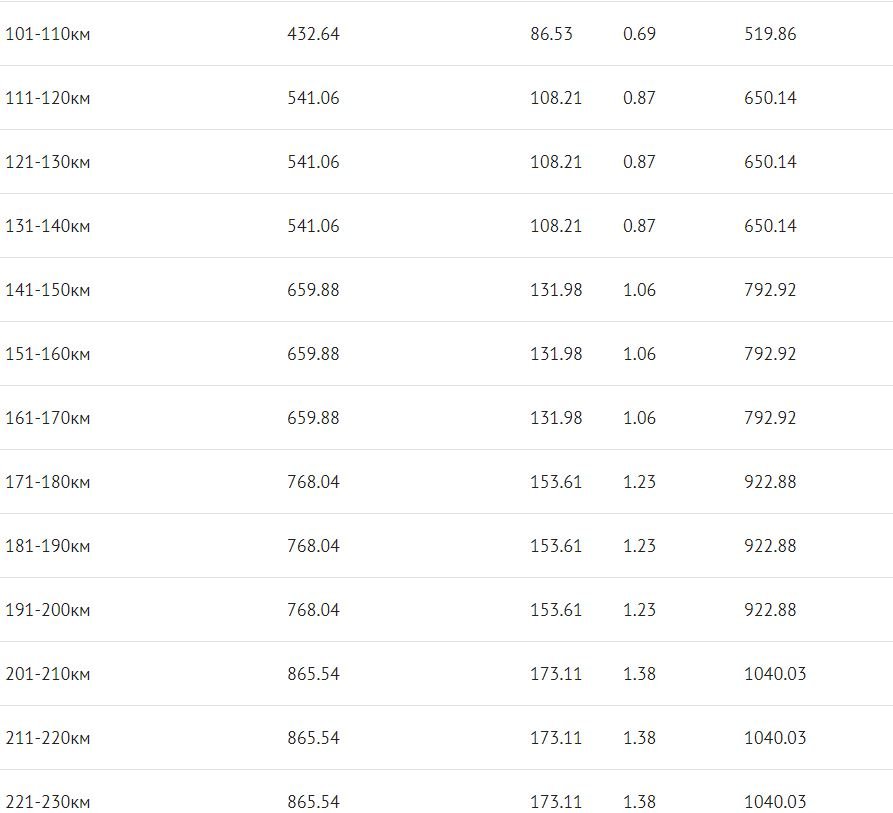Click the 111-120км row label
This screenshot has width=893, height=813.
coord(48,98)
